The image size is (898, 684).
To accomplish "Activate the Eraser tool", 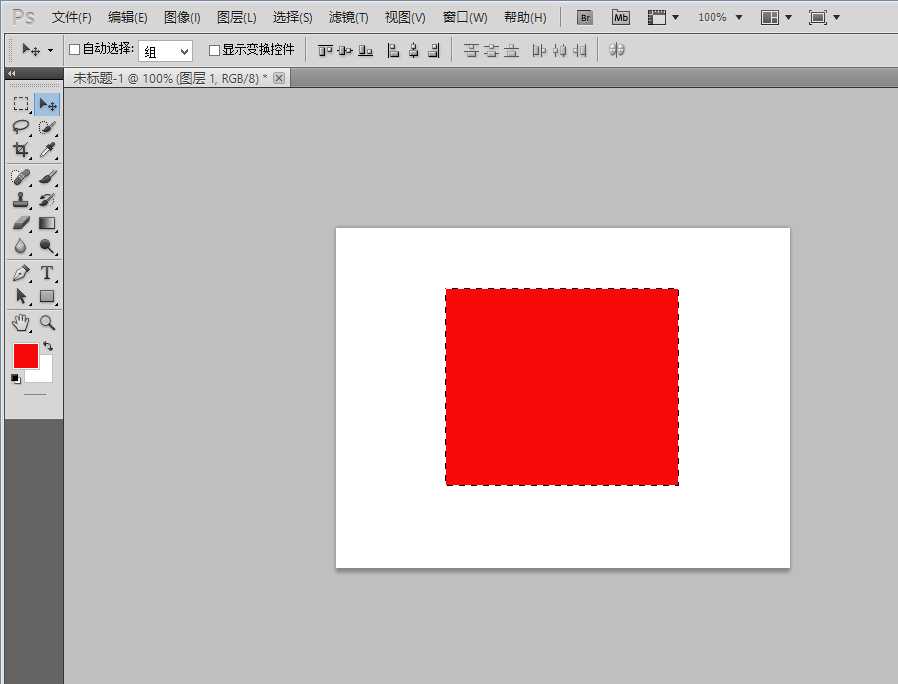I will click(x=20, y=223).
